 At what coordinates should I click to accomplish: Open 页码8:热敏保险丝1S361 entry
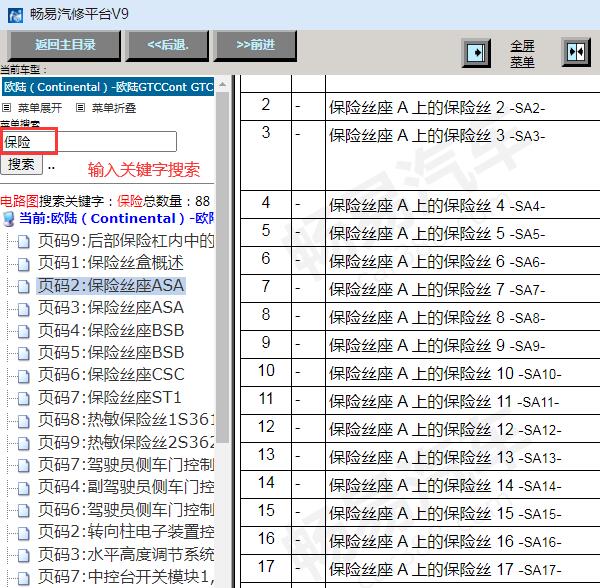click(126, 420)
